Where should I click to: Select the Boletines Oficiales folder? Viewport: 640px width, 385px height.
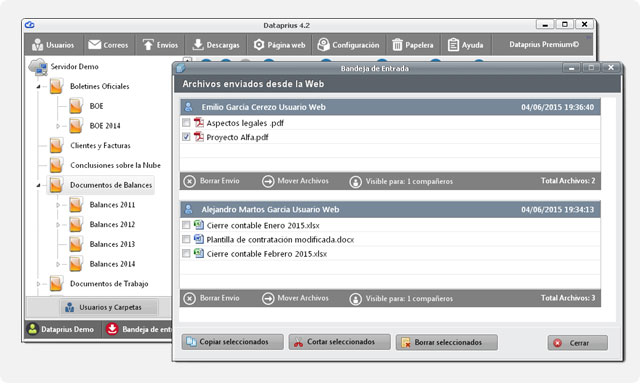pos(99,86)
